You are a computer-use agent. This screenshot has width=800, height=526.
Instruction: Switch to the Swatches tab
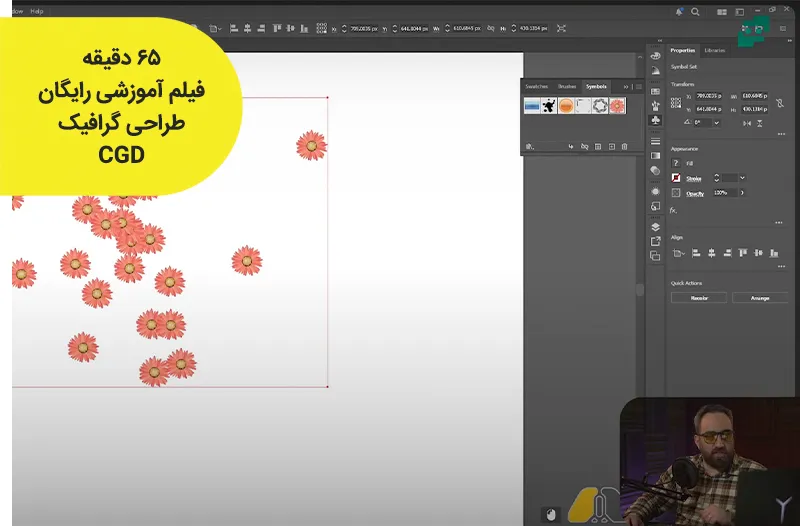(x=537, y=87)
